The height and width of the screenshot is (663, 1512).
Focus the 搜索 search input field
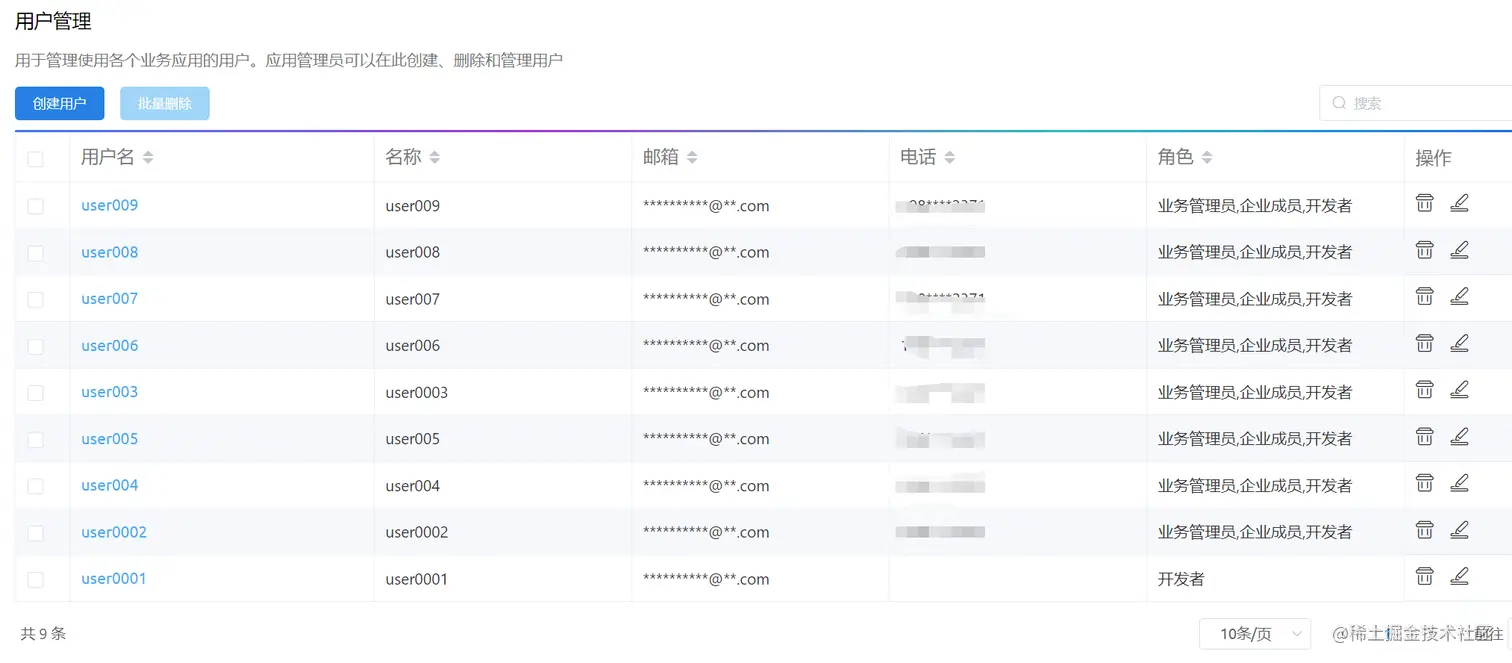[1416, 103]
